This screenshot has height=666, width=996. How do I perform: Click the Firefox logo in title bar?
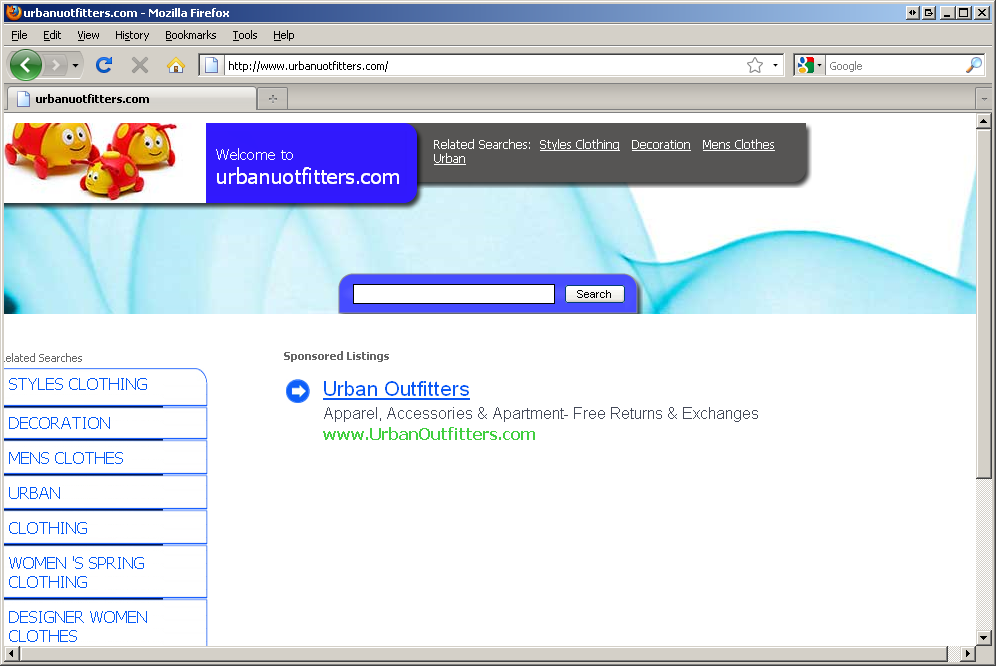tap(13, 12)
